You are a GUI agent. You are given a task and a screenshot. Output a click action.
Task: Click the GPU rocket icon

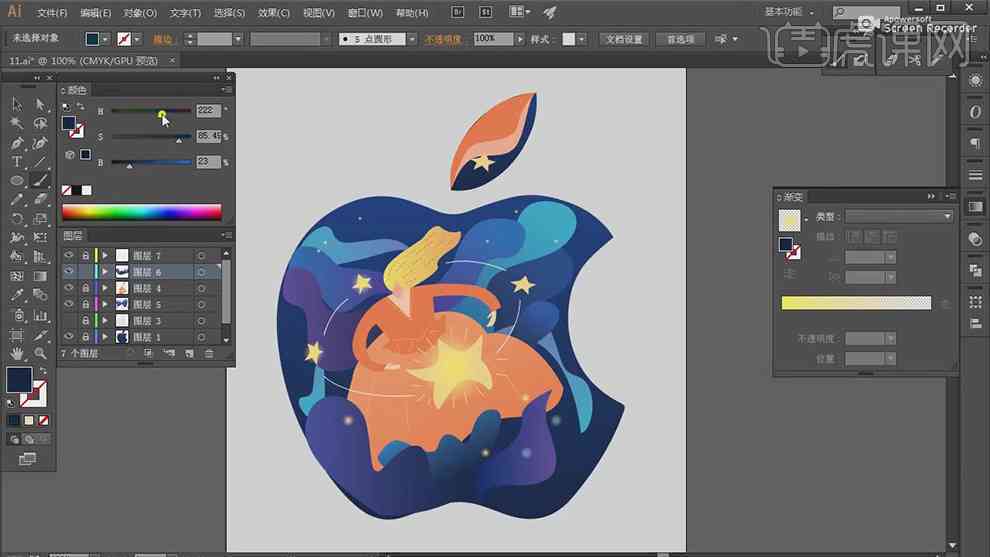550,12
